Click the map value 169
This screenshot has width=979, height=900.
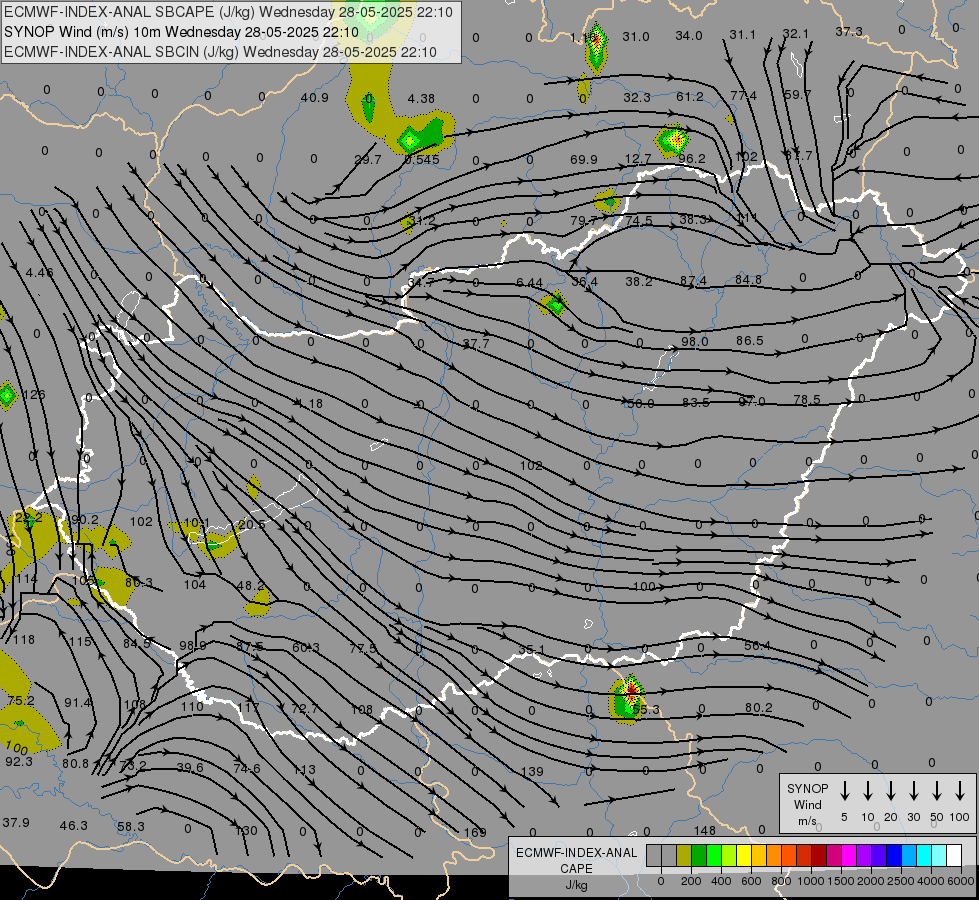coord(475,832)
